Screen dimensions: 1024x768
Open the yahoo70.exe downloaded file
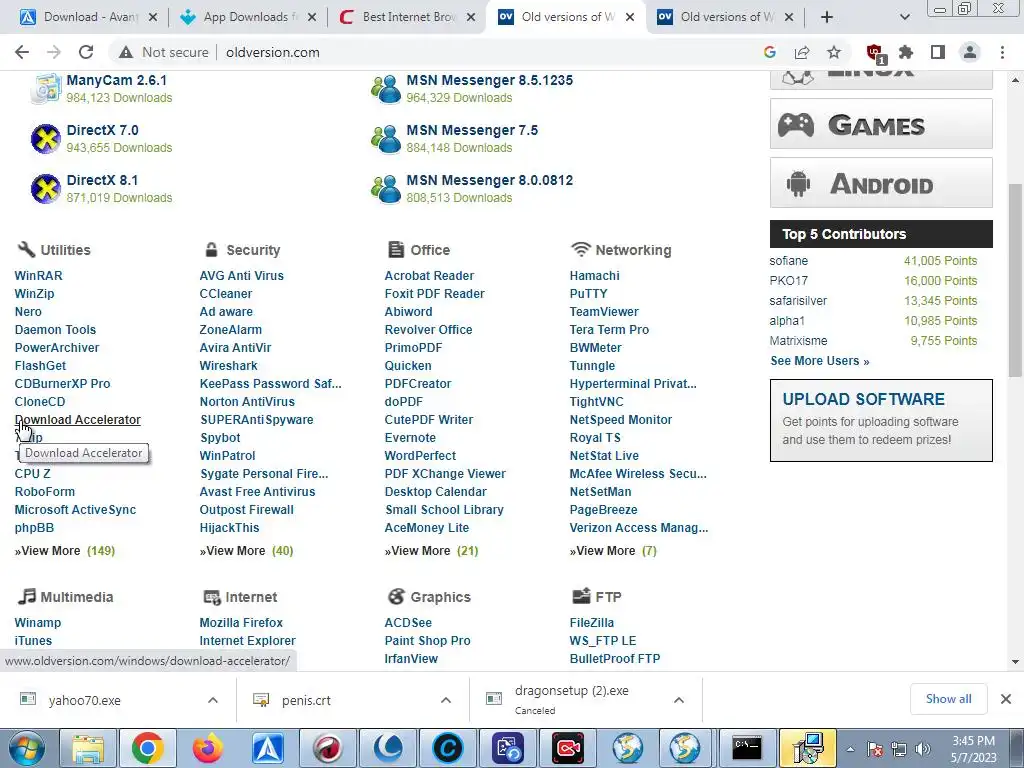[84, 700]
